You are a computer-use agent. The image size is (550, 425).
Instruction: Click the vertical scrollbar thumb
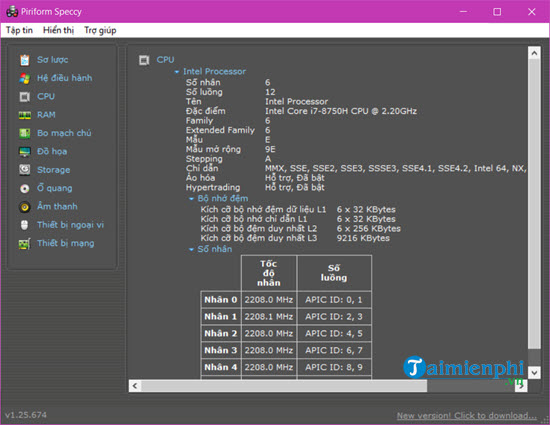click(x=534, y=204)
